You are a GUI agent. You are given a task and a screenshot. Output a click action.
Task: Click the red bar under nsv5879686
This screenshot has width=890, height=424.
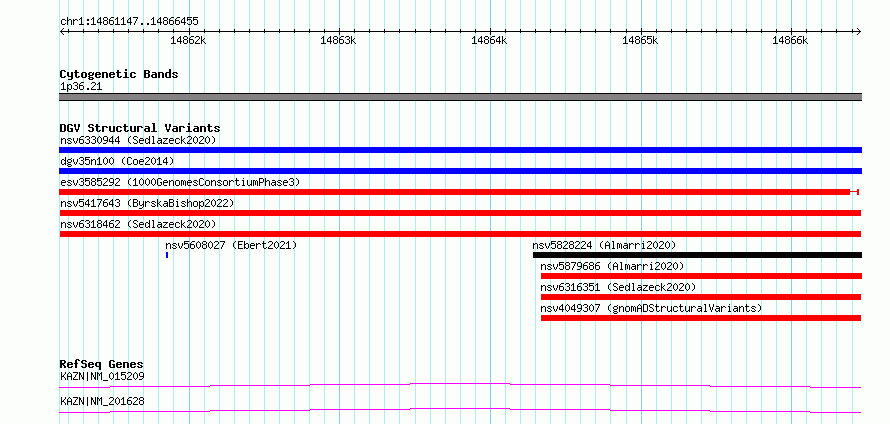pos(702,276)
